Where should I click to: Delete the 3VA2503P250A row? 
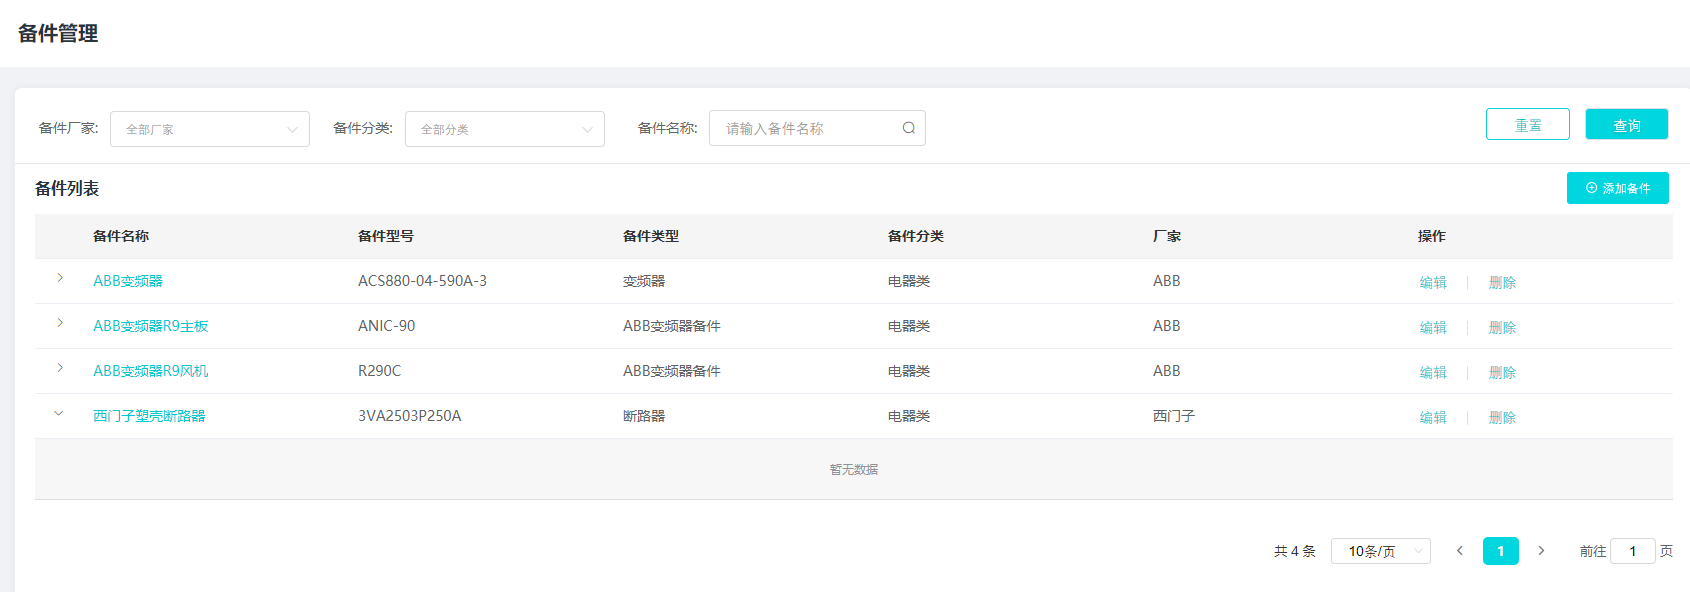click(x=1502, y=417)
